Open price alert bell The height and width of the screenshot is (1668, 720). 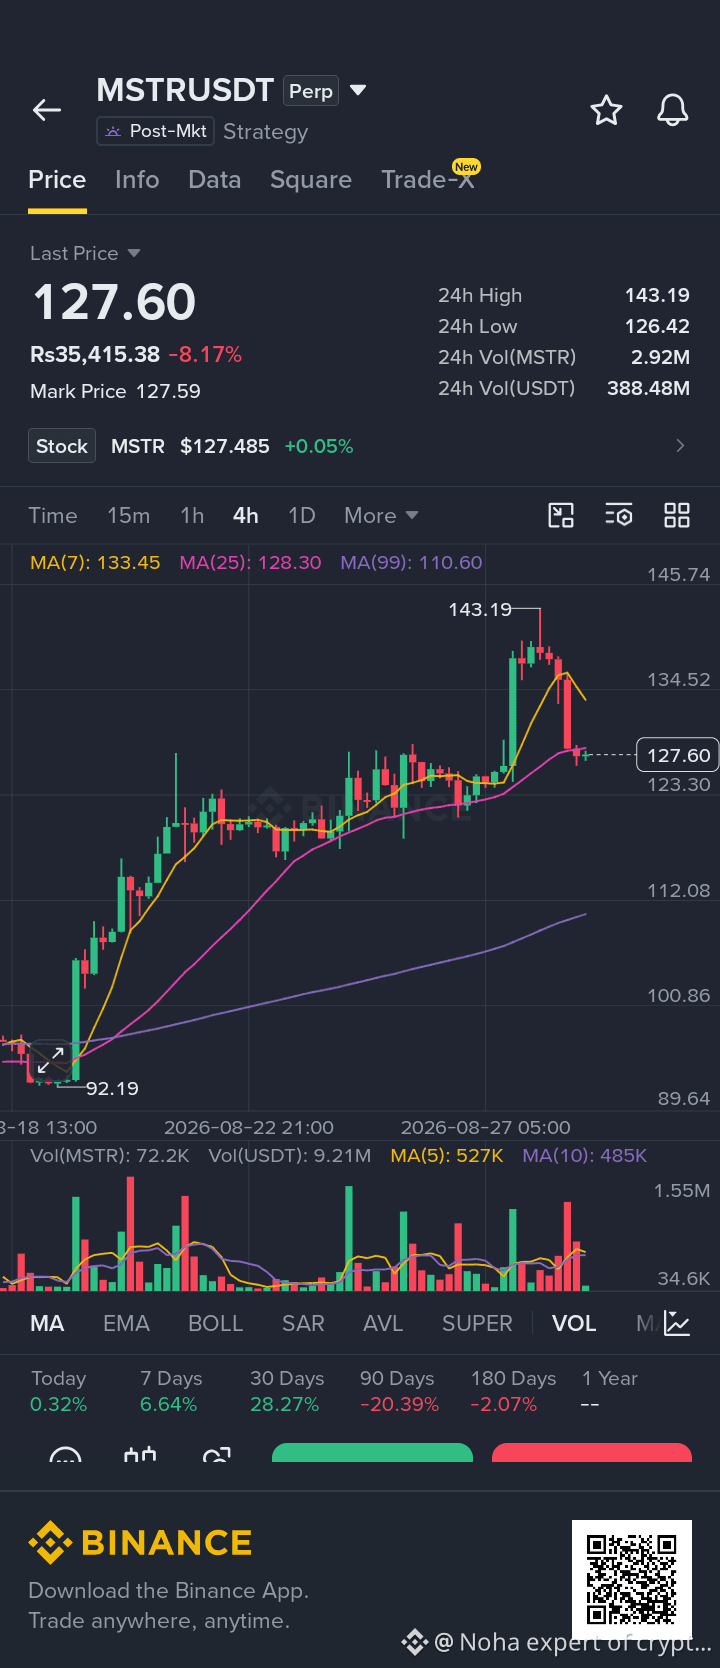coord(672,110)
